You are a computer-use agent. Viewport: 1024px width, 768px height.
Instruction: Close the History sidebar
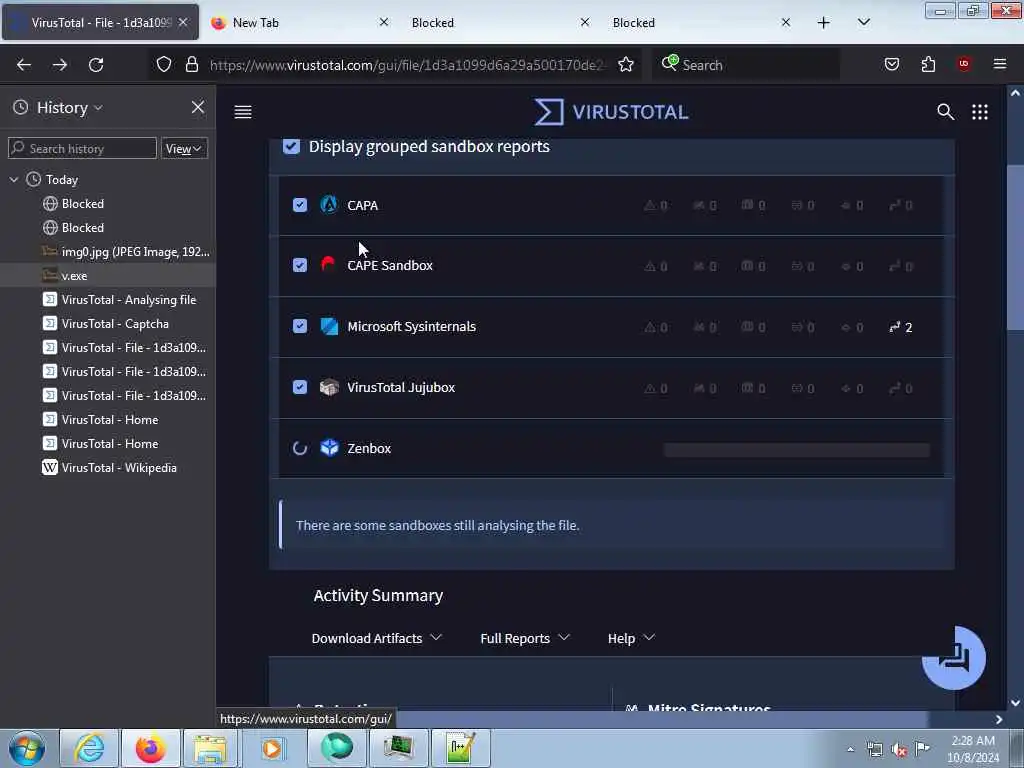[198, 107]
